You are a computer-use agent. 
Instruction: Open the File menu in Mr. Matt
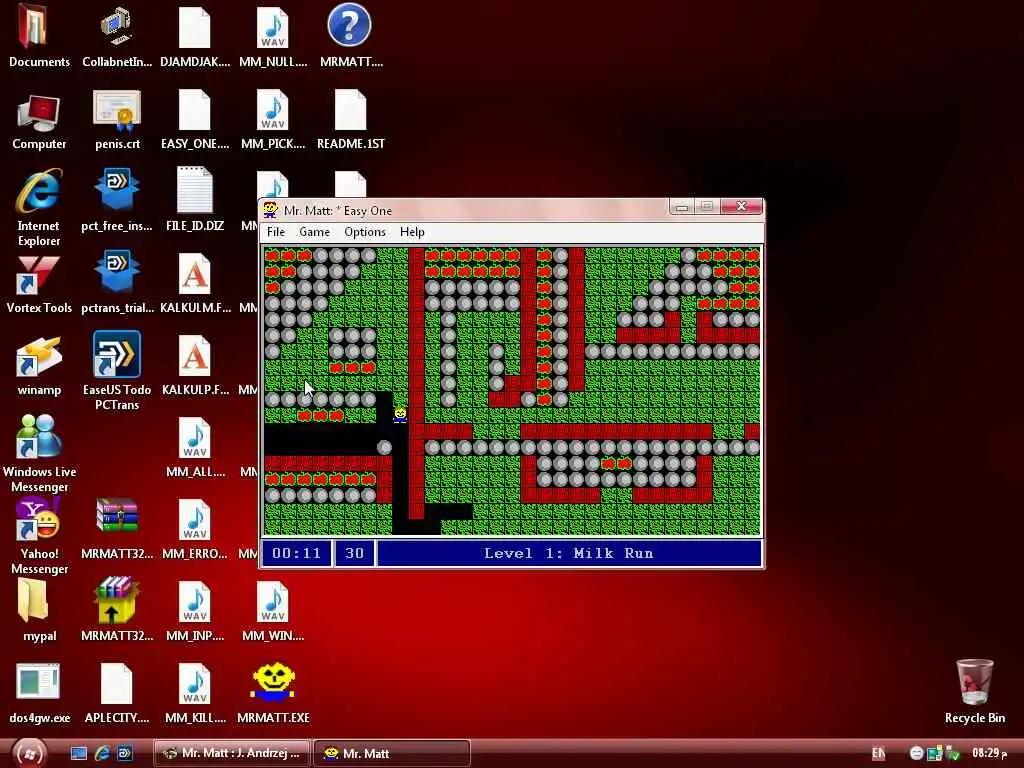point(276,232)
